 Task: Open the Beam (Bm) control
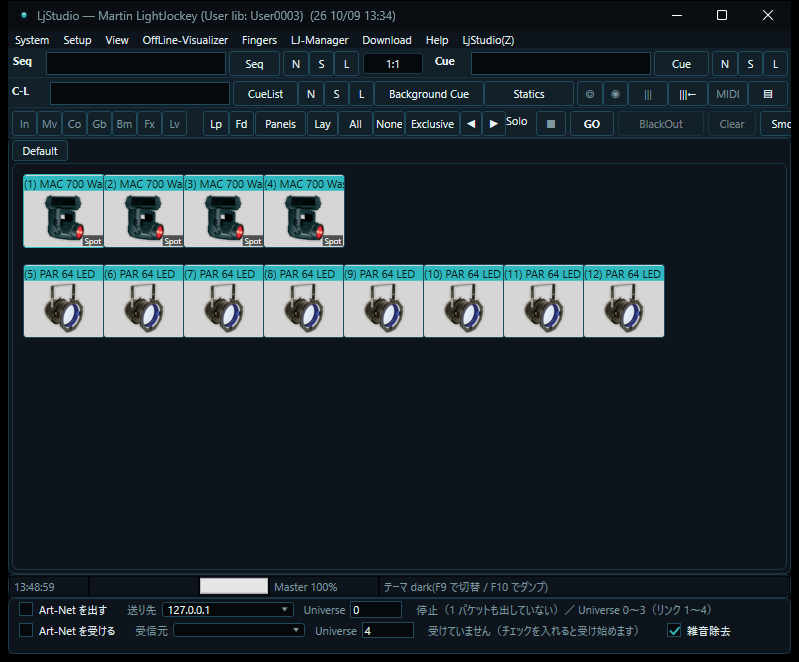[124, 124]
